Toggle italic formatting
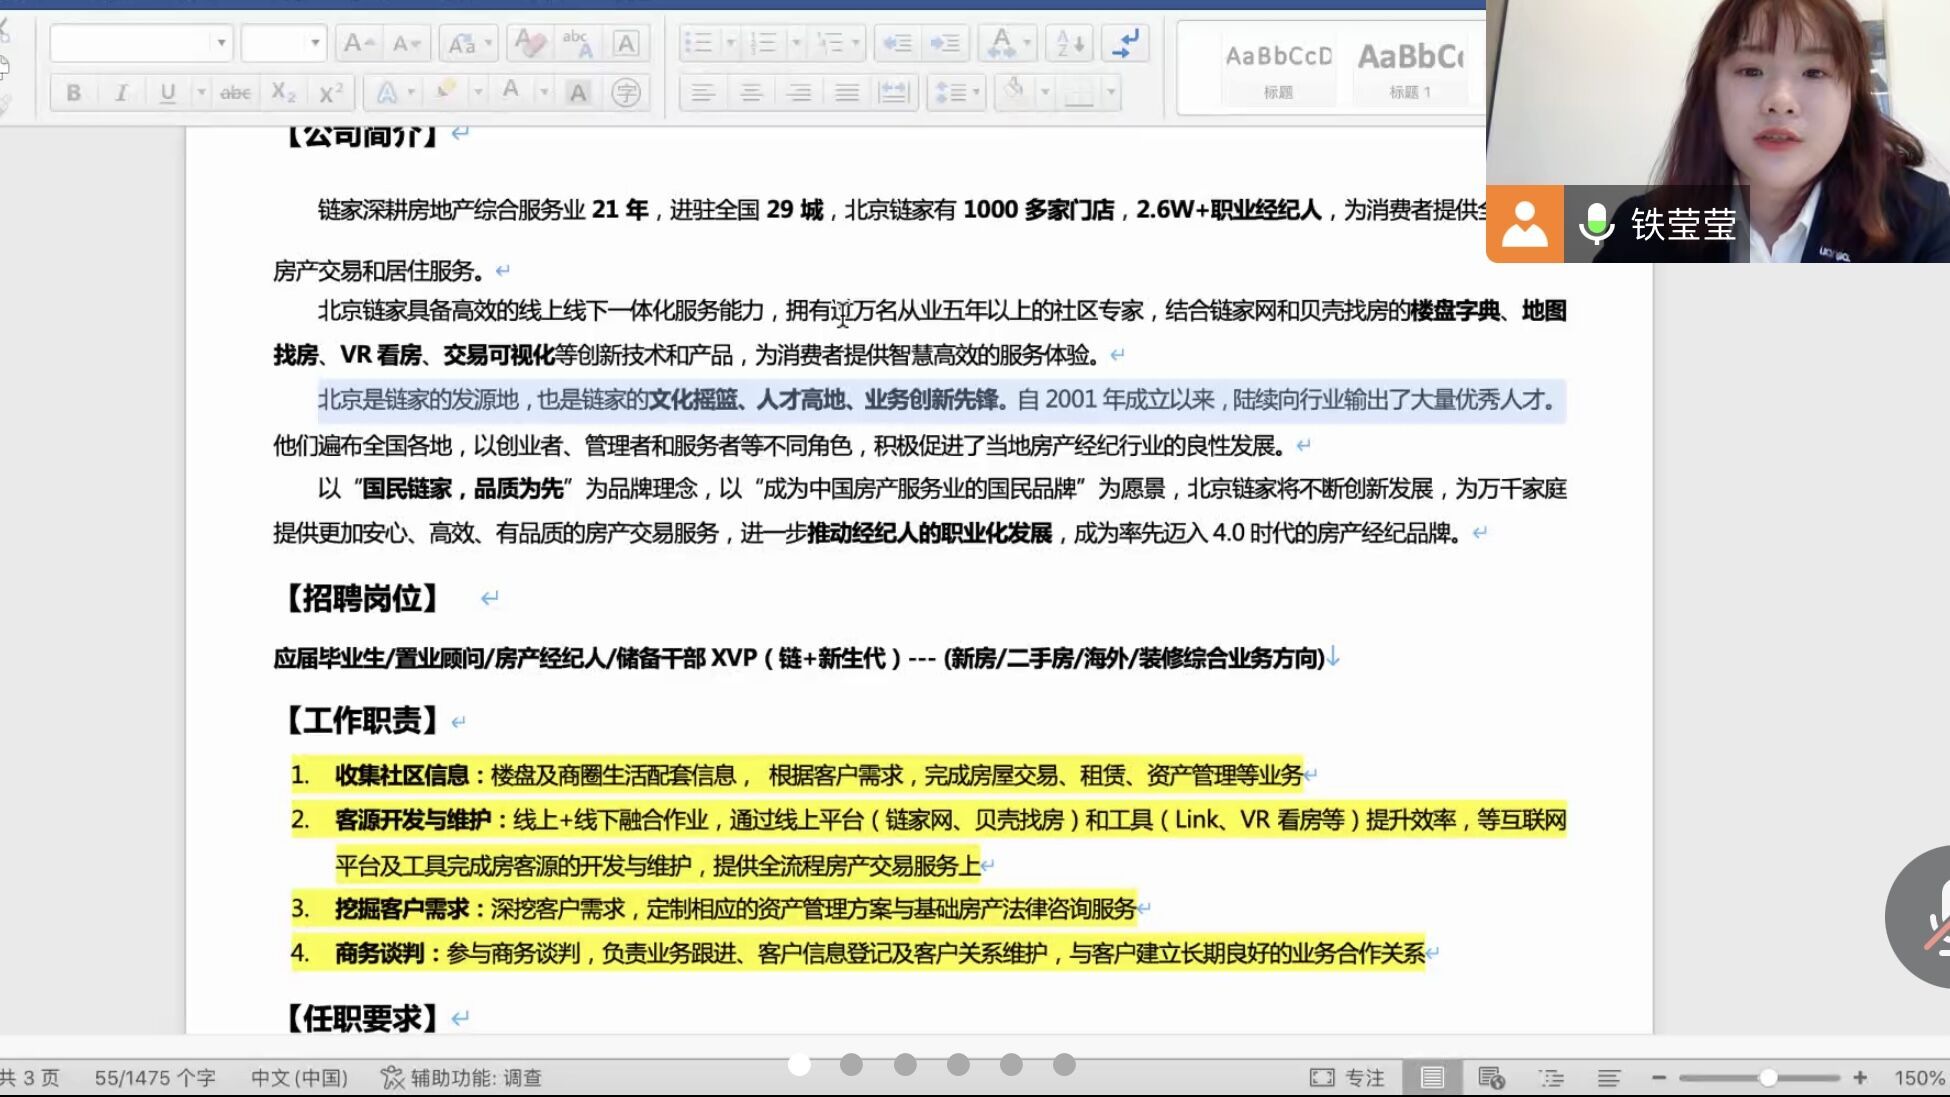This screenshot has height=1097, width=1950. click(121, 93)
